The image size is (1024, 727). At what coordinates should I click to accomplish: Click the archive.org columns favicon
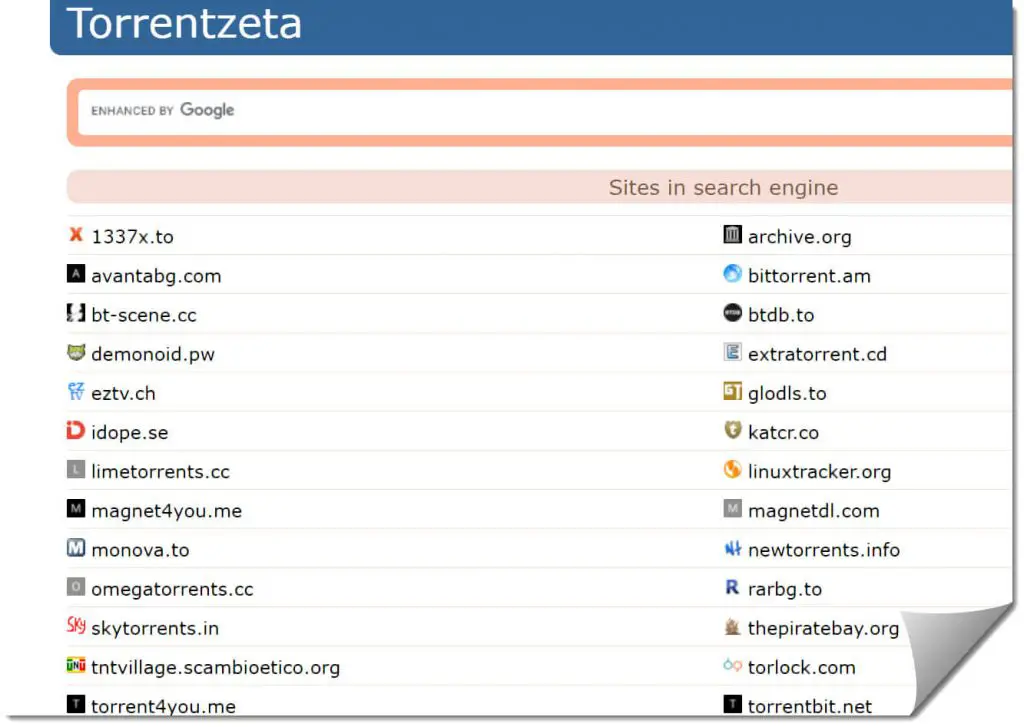pyautogui.click(x=732, y=236)
